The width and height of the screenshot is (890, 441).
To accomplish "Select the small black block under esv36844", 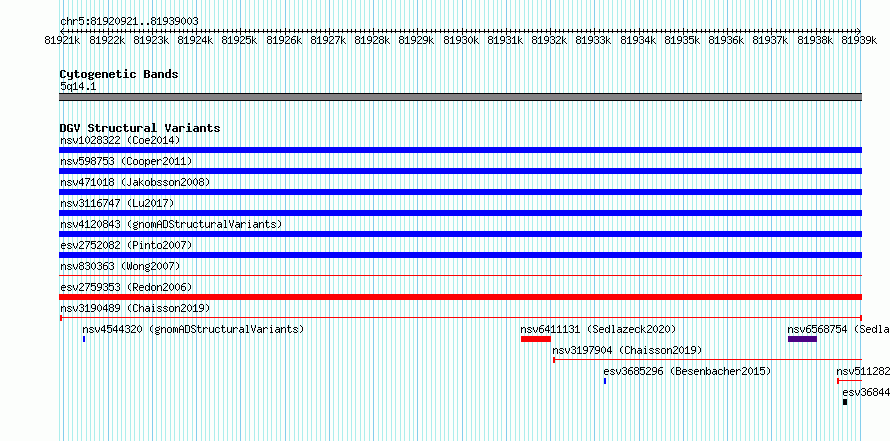I will pyautogui.click(x=845, y=402).
